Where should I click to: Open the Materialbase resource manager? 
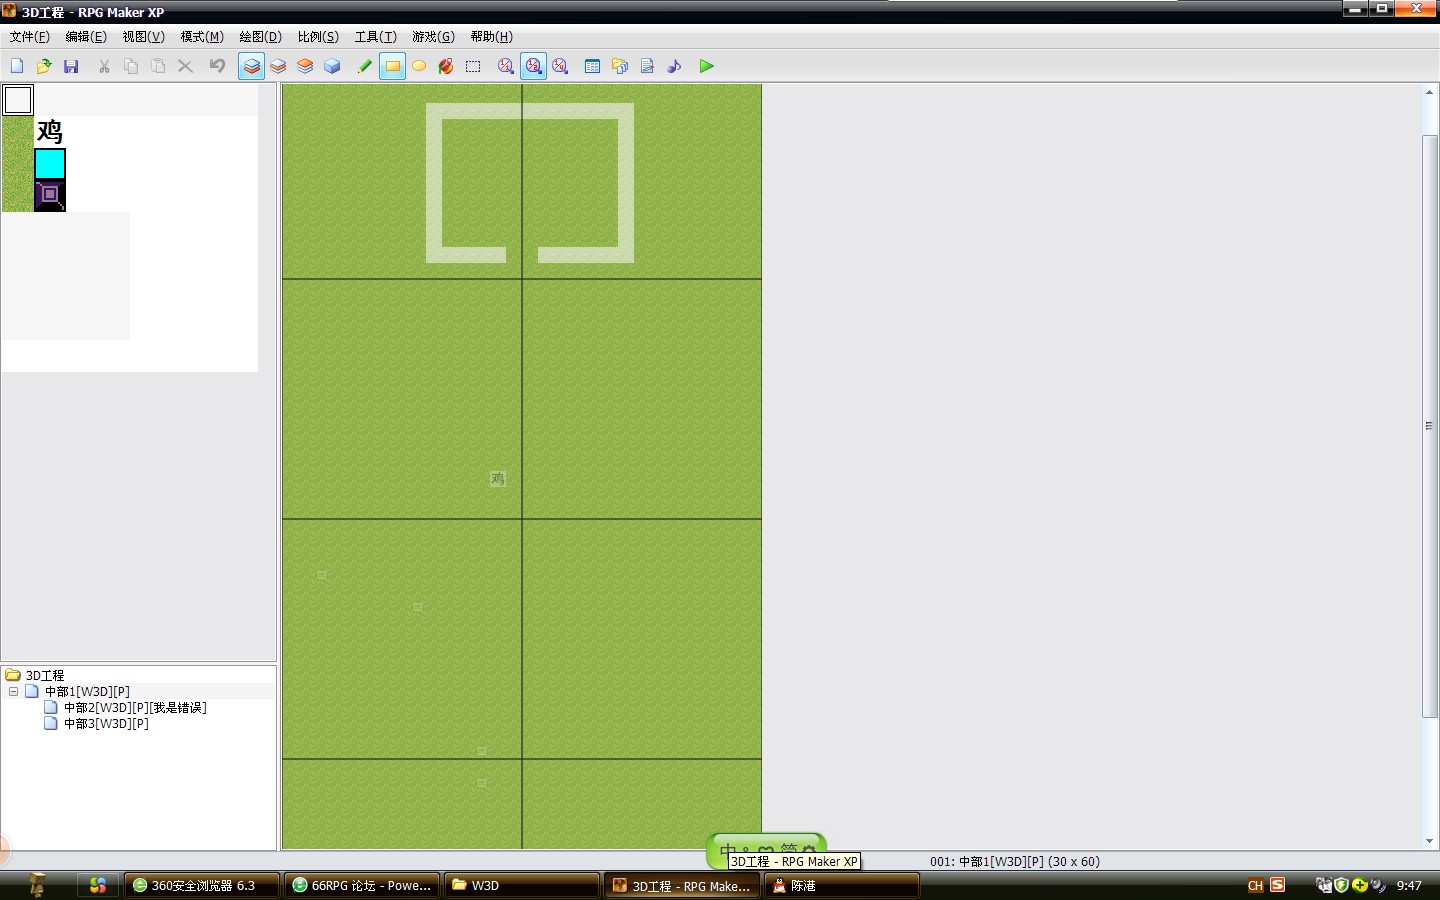pyautogui.click(x=620, y=66)
